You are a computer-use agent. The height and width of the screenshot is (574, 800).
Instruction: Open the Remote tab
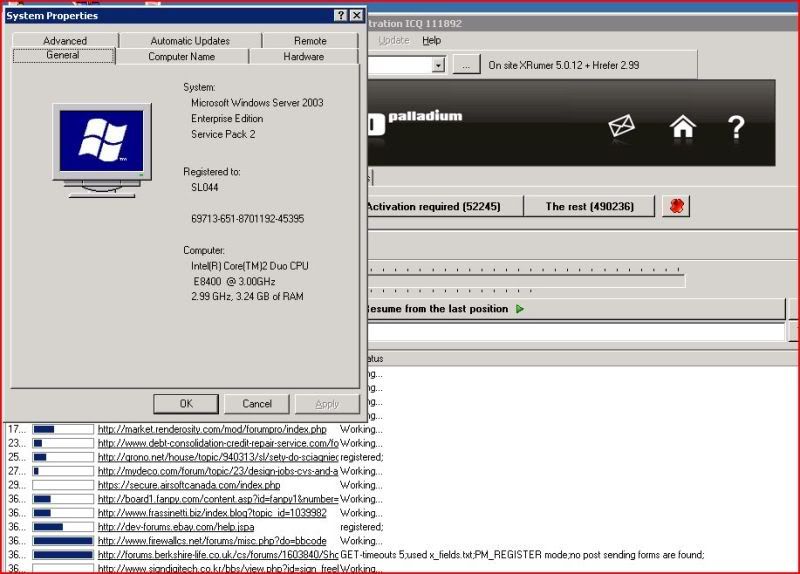[310, 40]
